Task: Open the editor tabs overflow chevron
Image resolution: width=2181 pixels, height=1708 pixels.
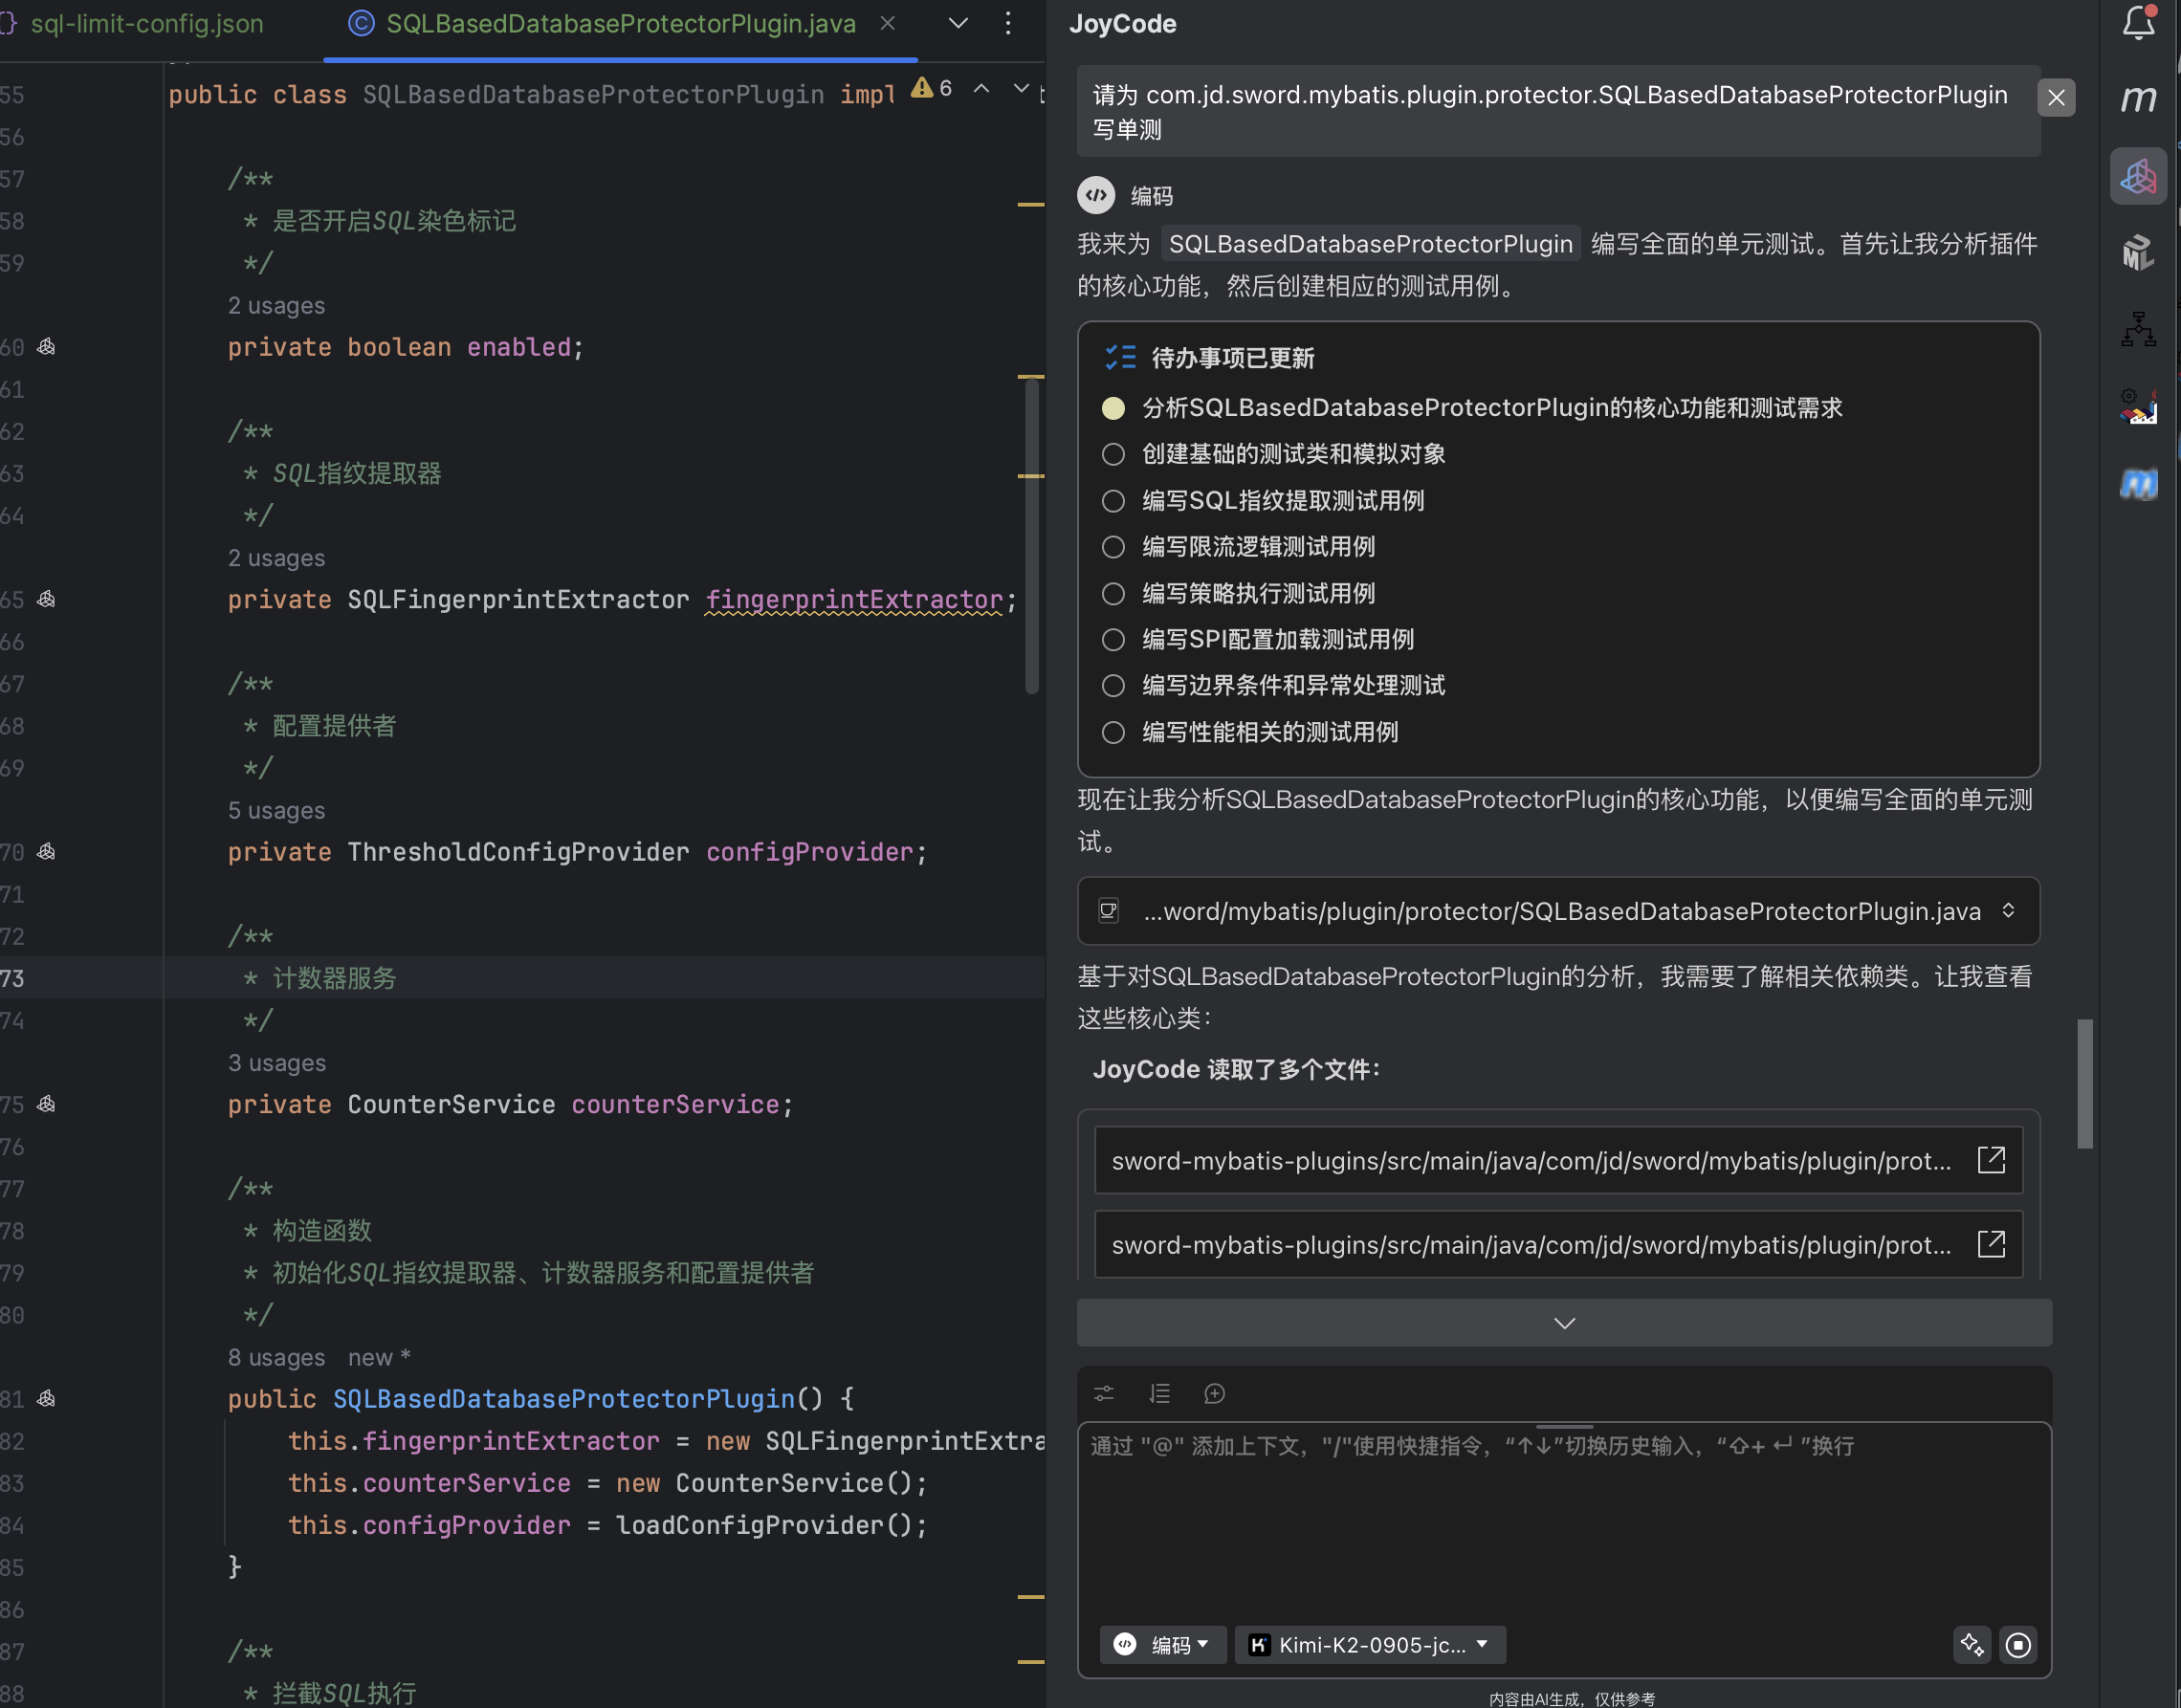Action: tap(958, 24)
